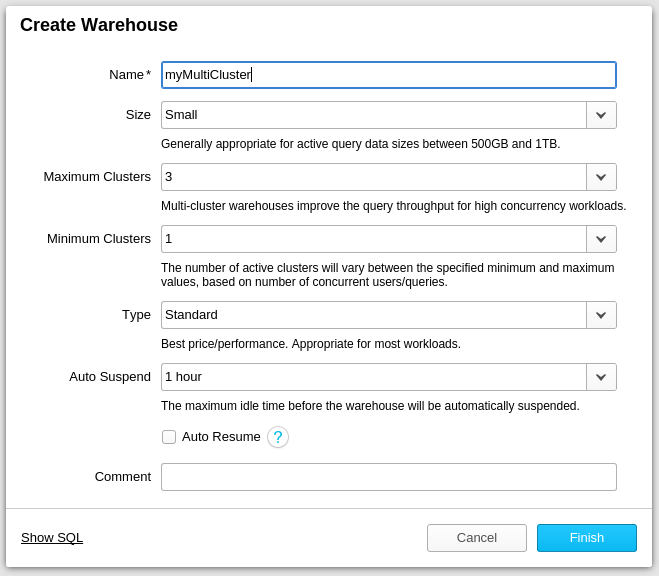
Task: Focus the Name field containing myMultiCluster
Action: (x=388, y=75)
